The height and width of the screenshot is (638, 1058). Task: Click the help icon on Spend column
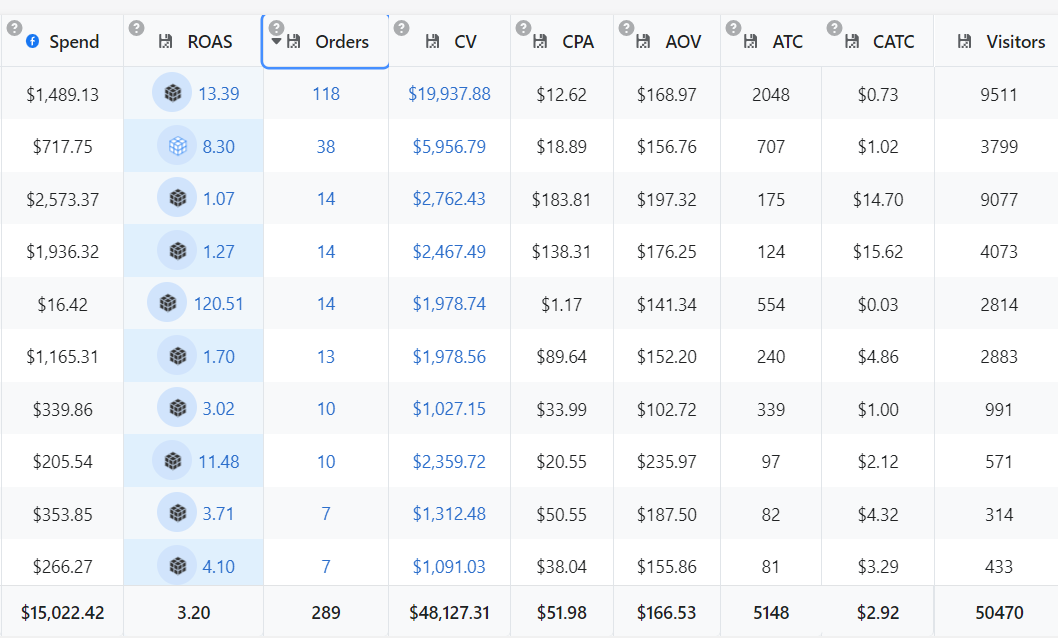pos(14,28)
